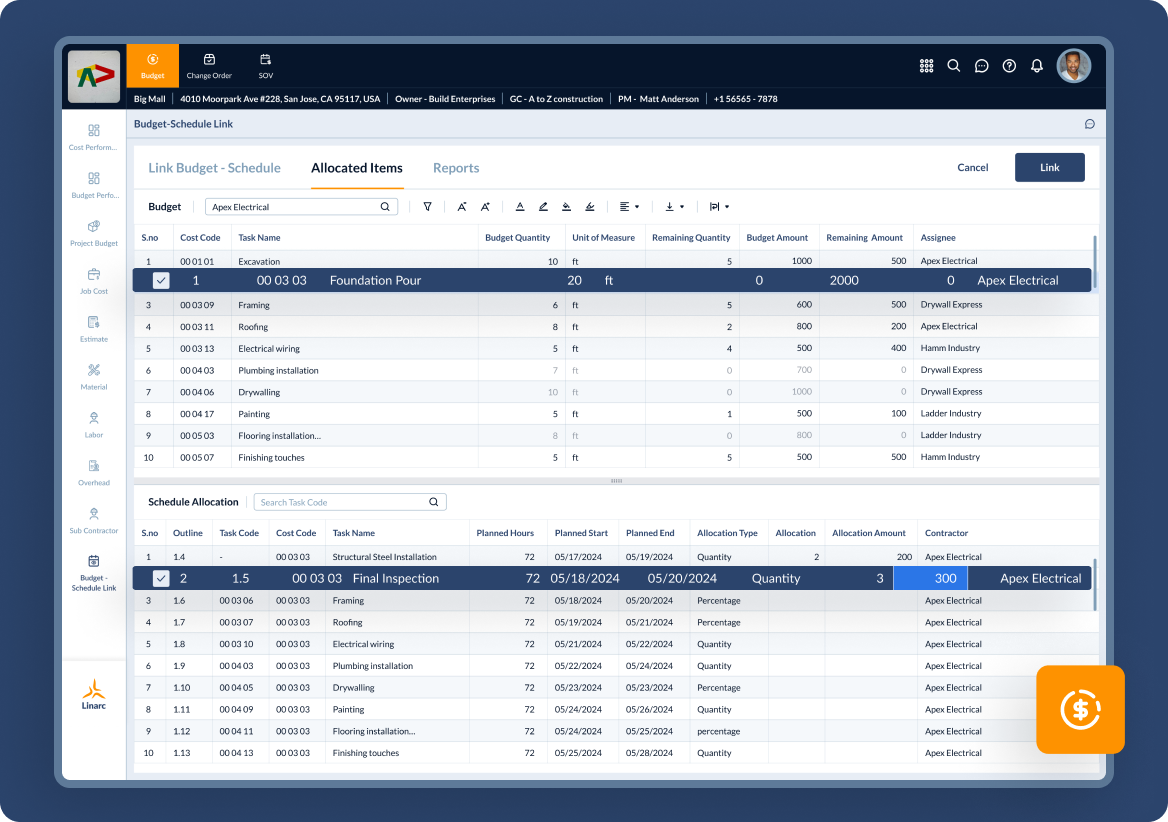Open the column freeze dropdown
Image resolution: width=1168 pixels, height=822 pixels.
(x=719, y=206)
